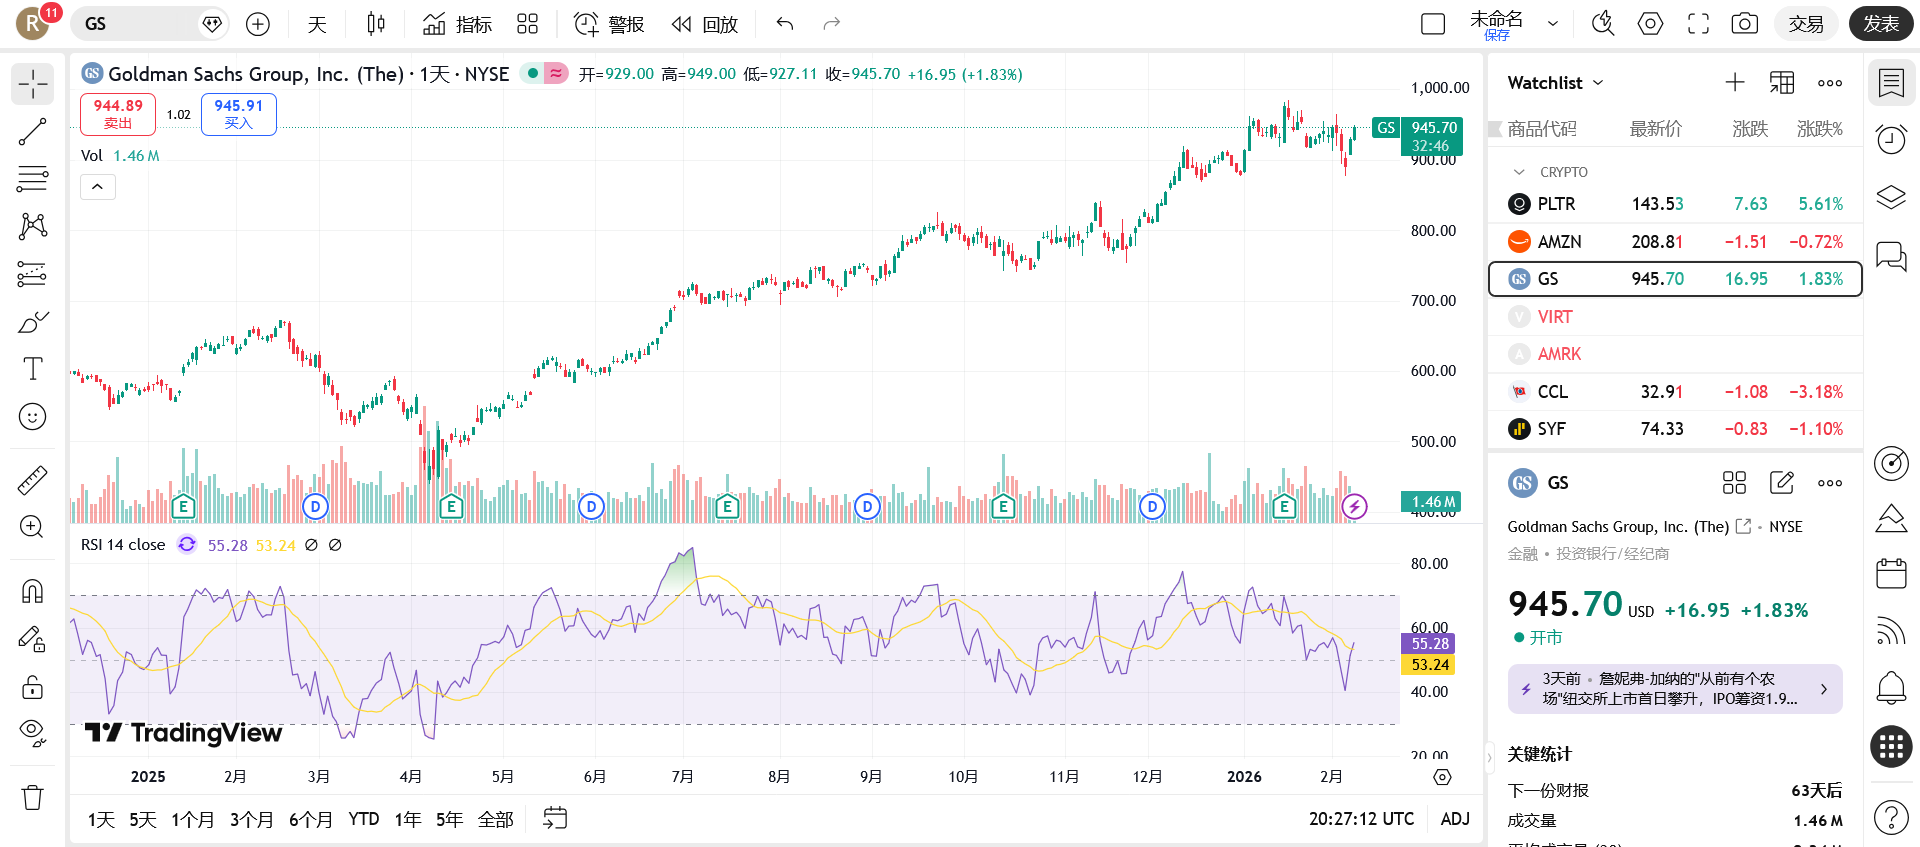The height and width of the screenshot is (847, 1920).
Task: Select SYF in the watchlist
Action: pos(1675,429)
